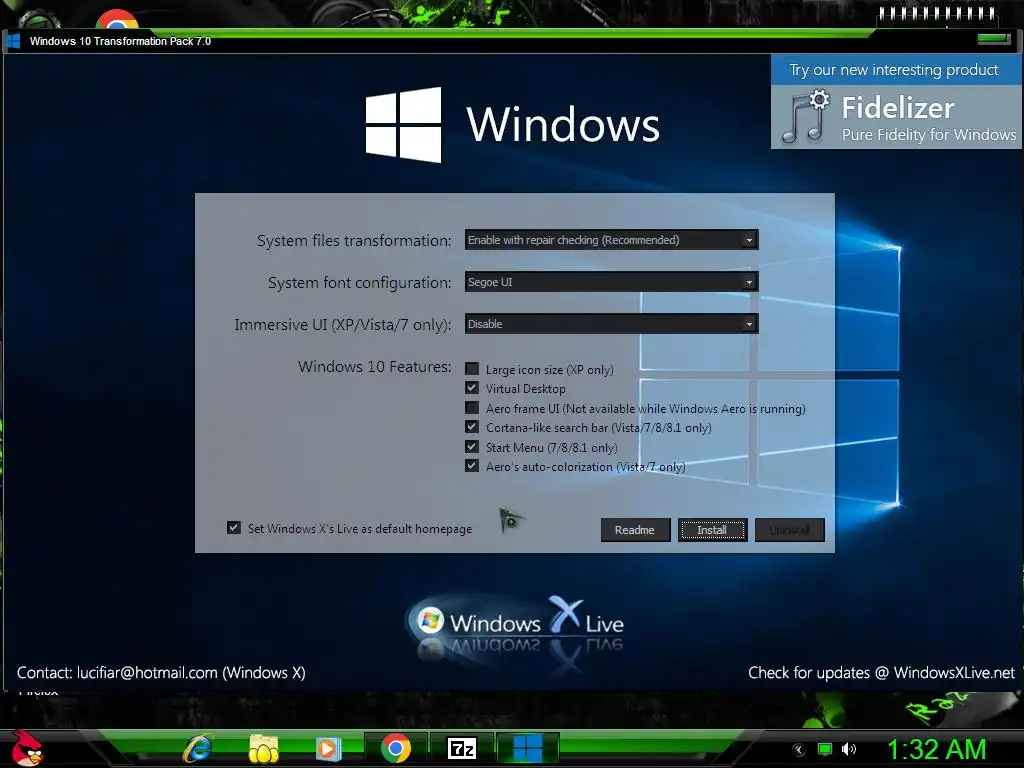
Task: Toggle Aero frame UI checkbox
Action: (x=472, y=408)
